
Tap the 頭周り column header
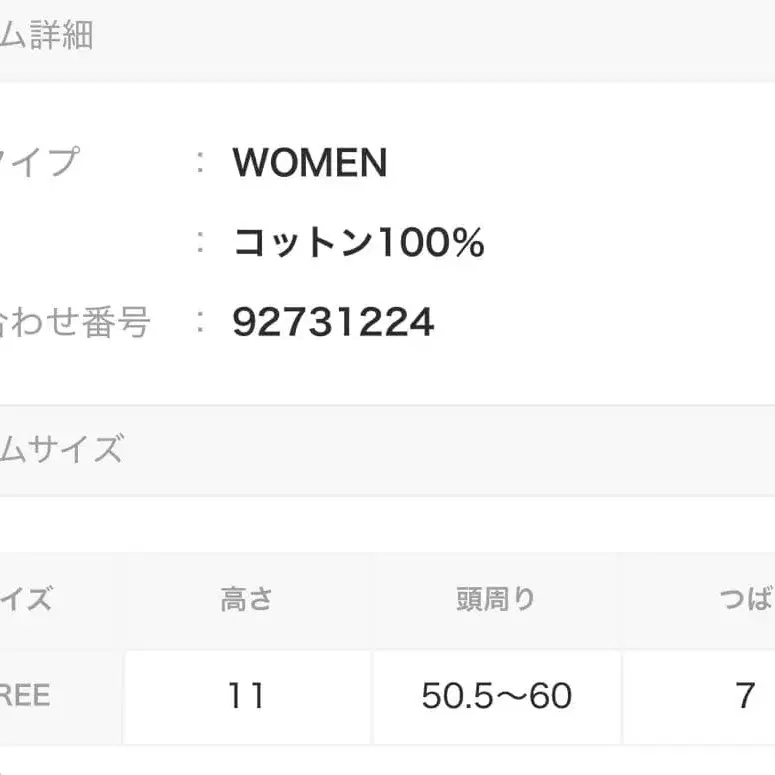tap(496, 600)
